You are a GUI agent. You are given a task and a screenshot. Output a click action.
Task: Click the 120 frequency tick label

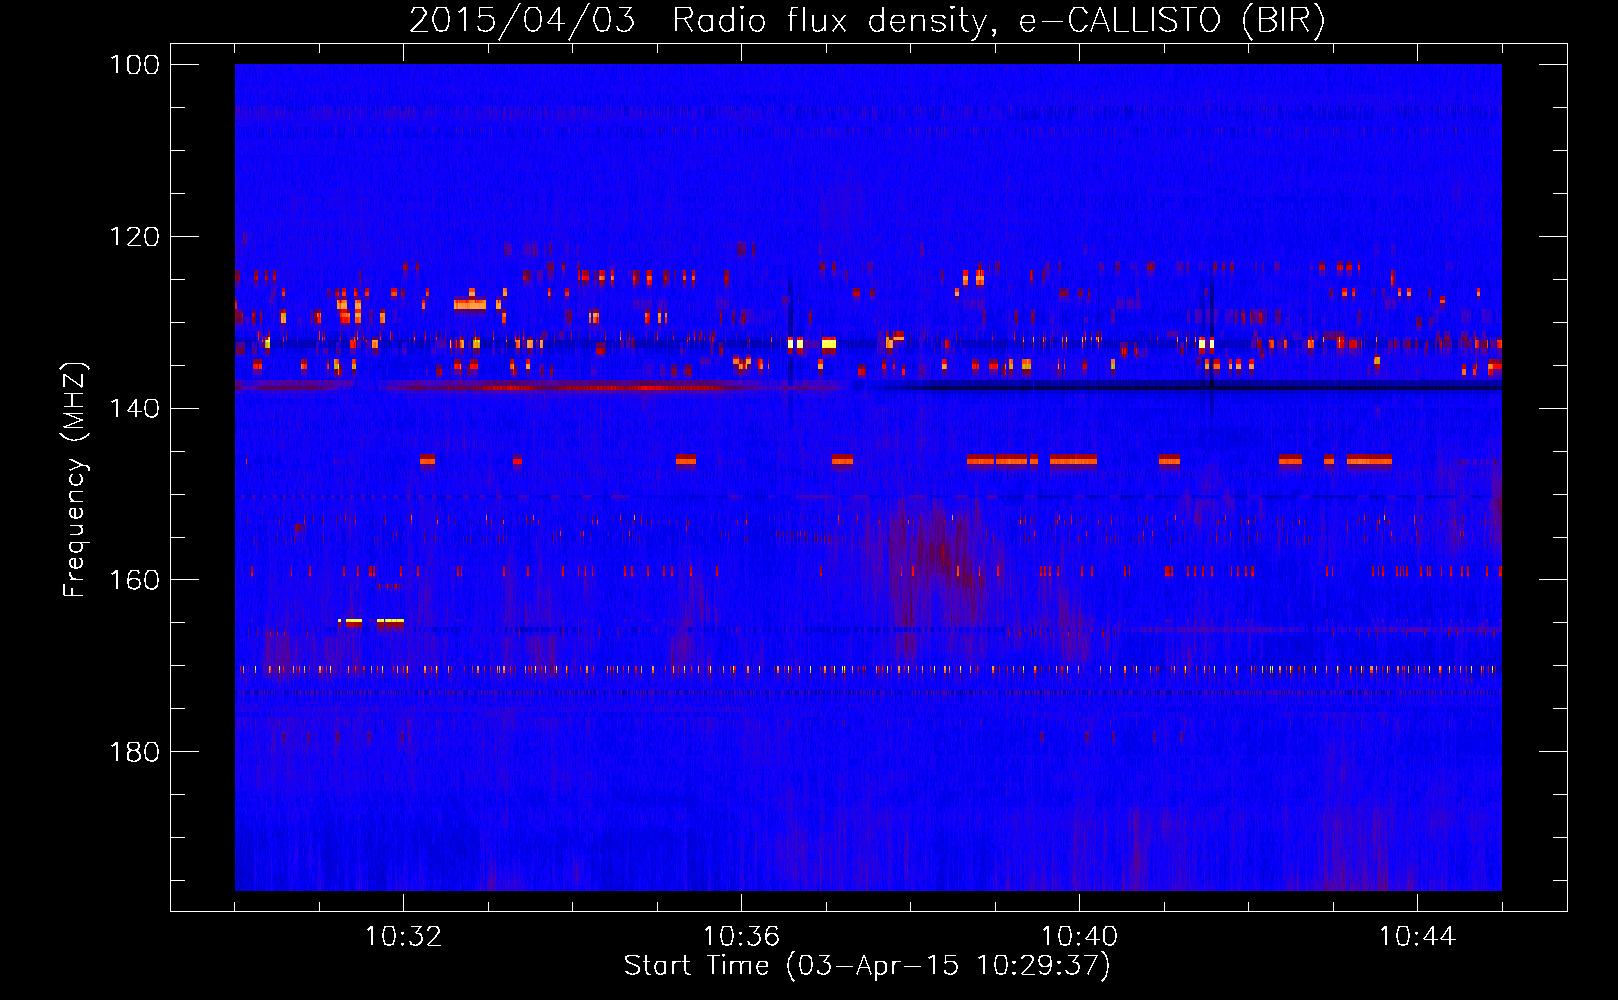(x=135, y=237)
